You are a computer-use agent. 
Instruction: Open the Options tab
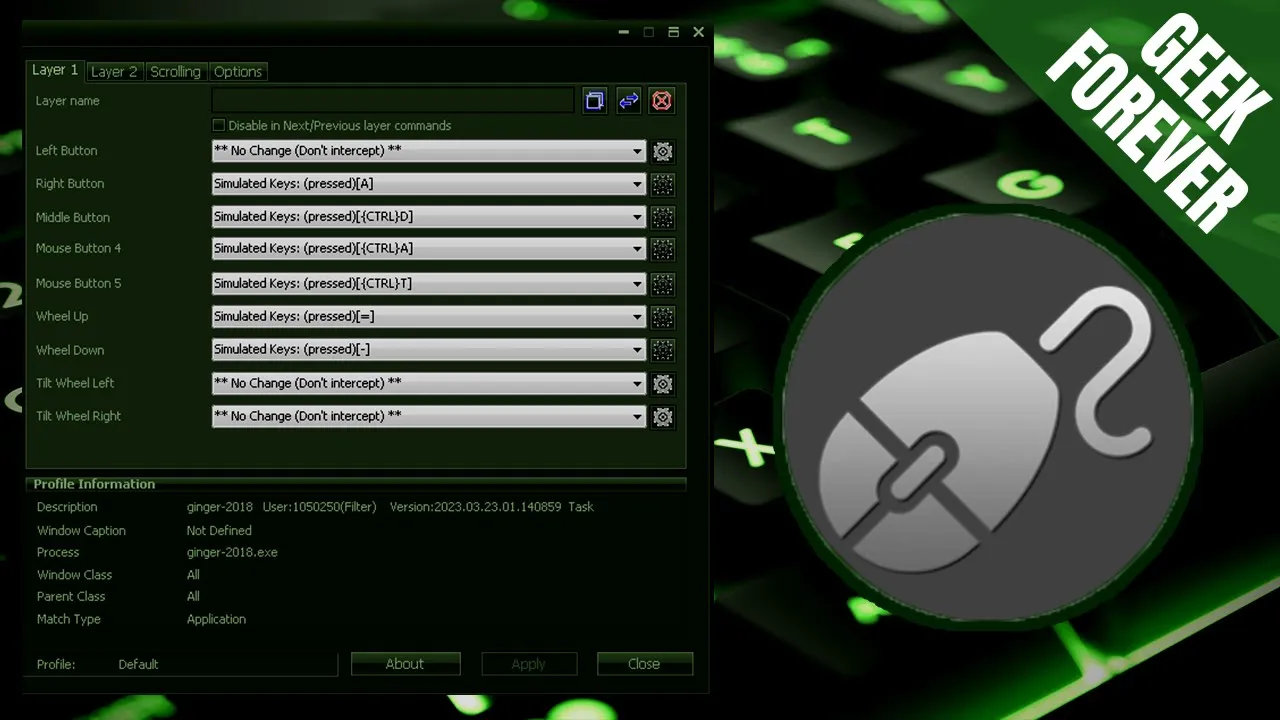(x=238, y=72)
